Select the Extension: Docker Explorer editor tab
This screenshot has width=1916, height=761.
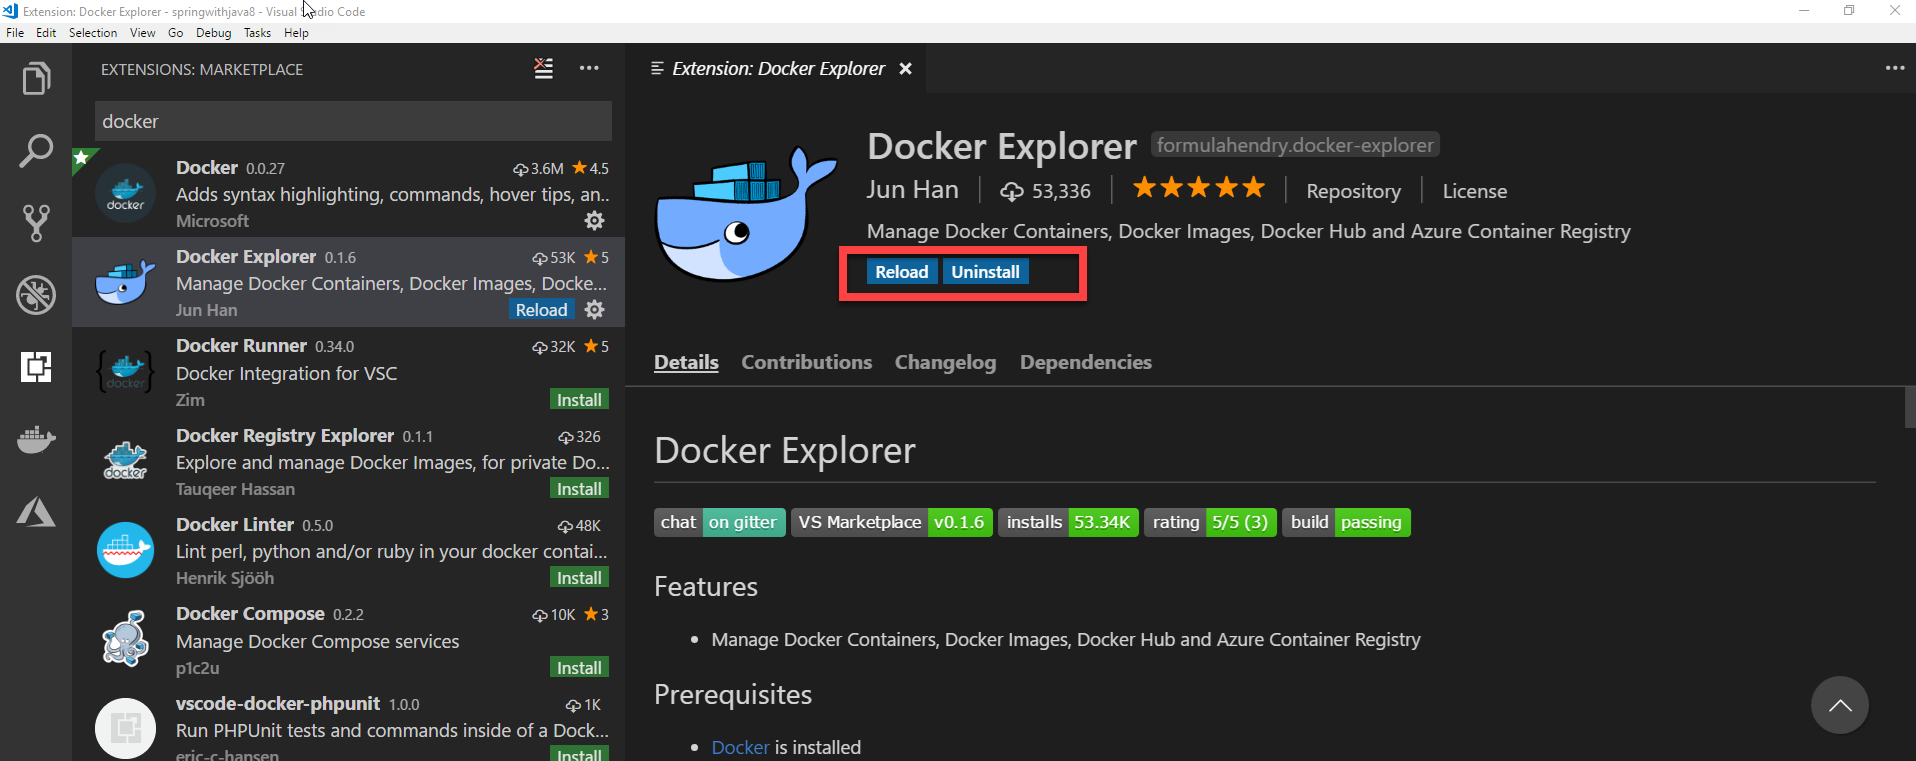[777, 68]
